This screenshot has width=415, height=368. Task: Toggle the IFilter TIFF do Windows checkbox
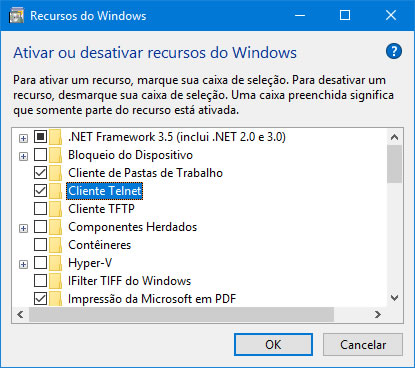pyautogui.click(x=40, y=281)
